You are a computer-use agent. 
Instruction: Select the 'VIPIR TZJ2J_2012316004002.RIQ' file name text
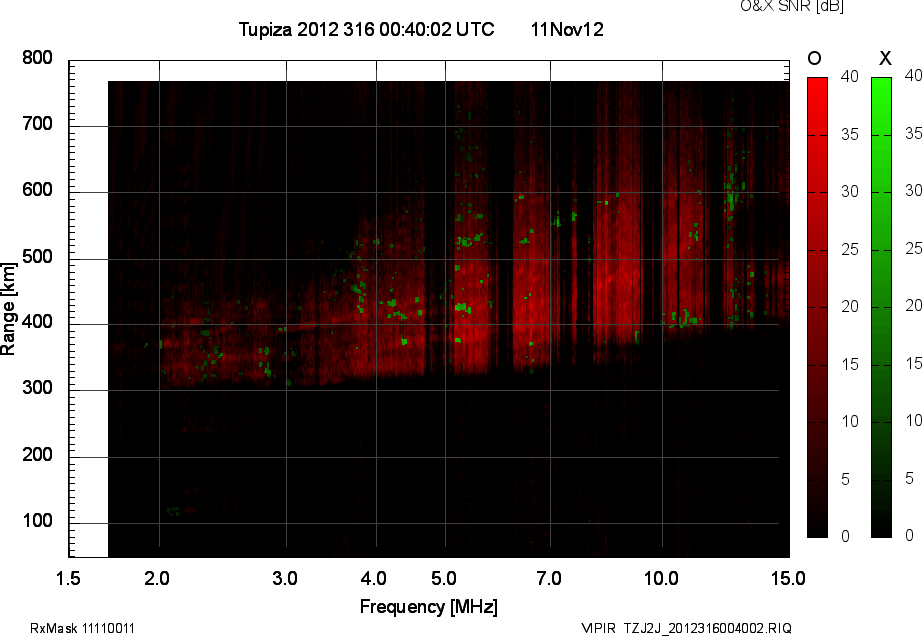click(686, 628)
